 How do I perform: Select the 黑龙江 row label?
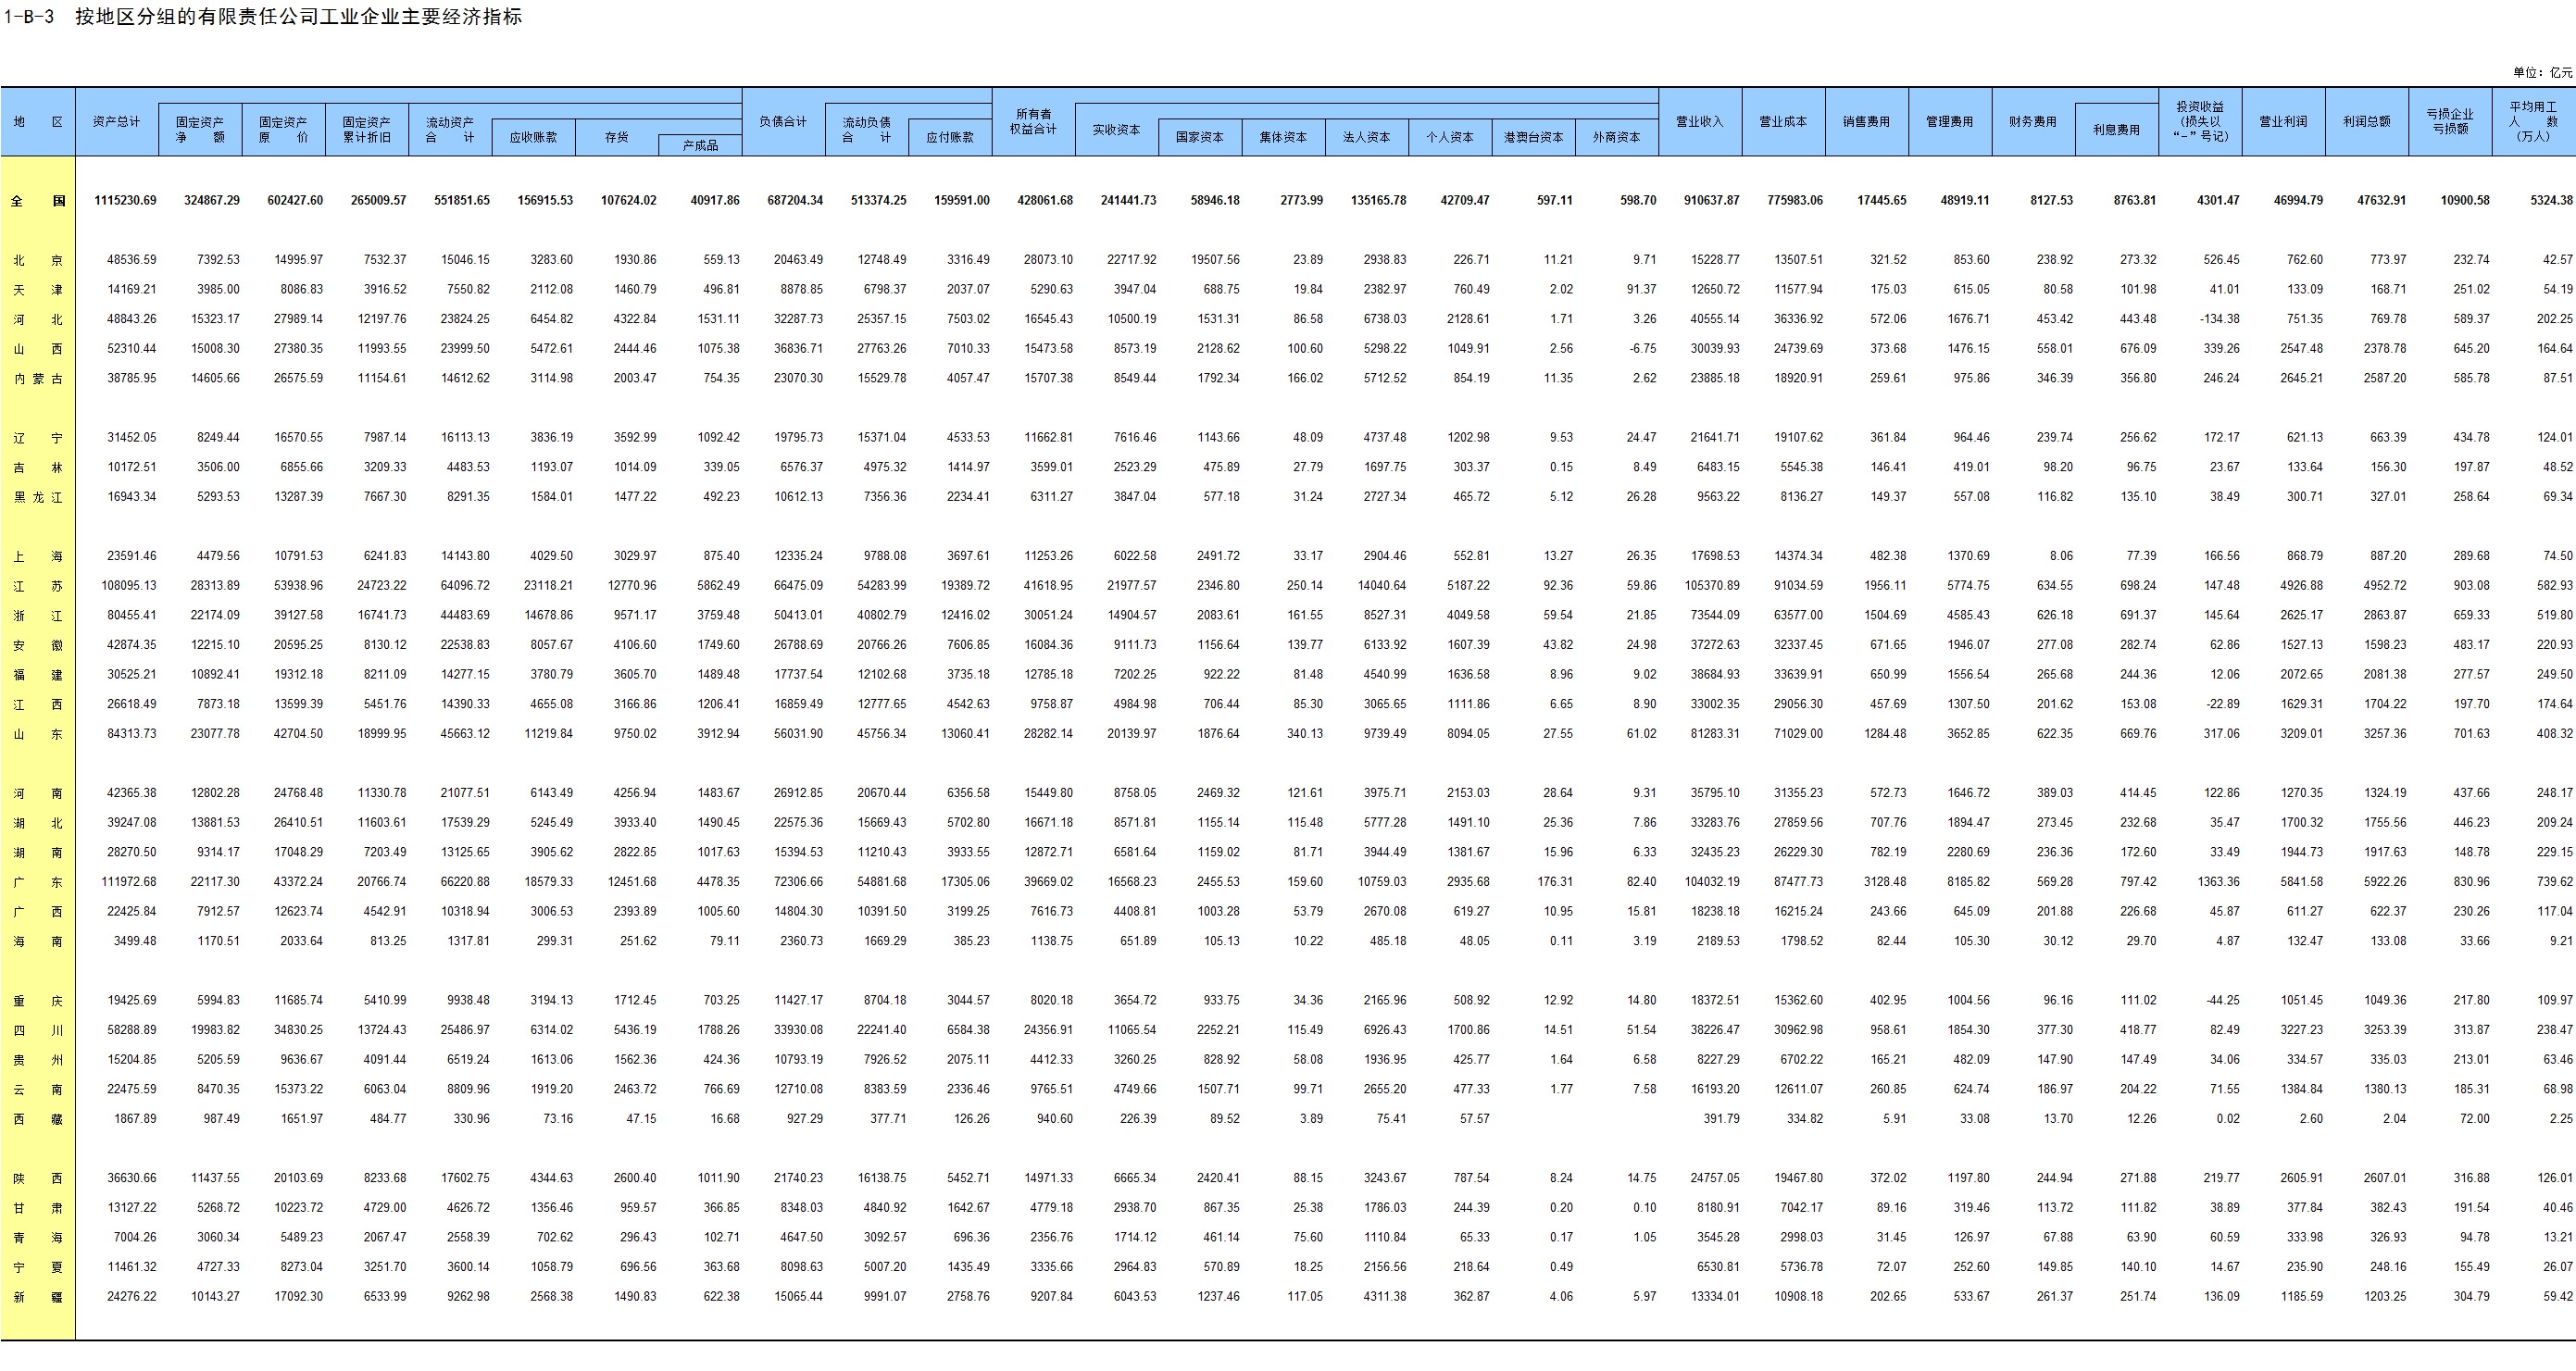[x=38, y=497]
